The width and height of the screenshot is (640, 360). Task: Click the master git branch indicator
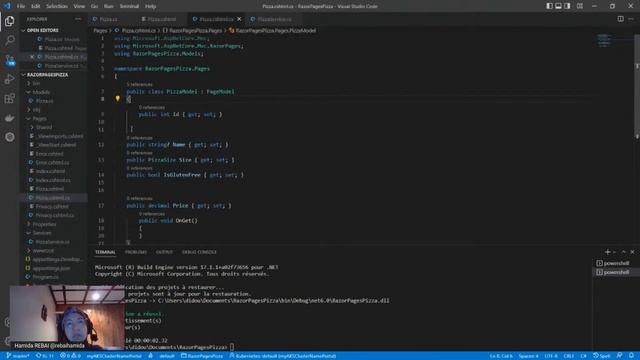[x=17, y=356]
